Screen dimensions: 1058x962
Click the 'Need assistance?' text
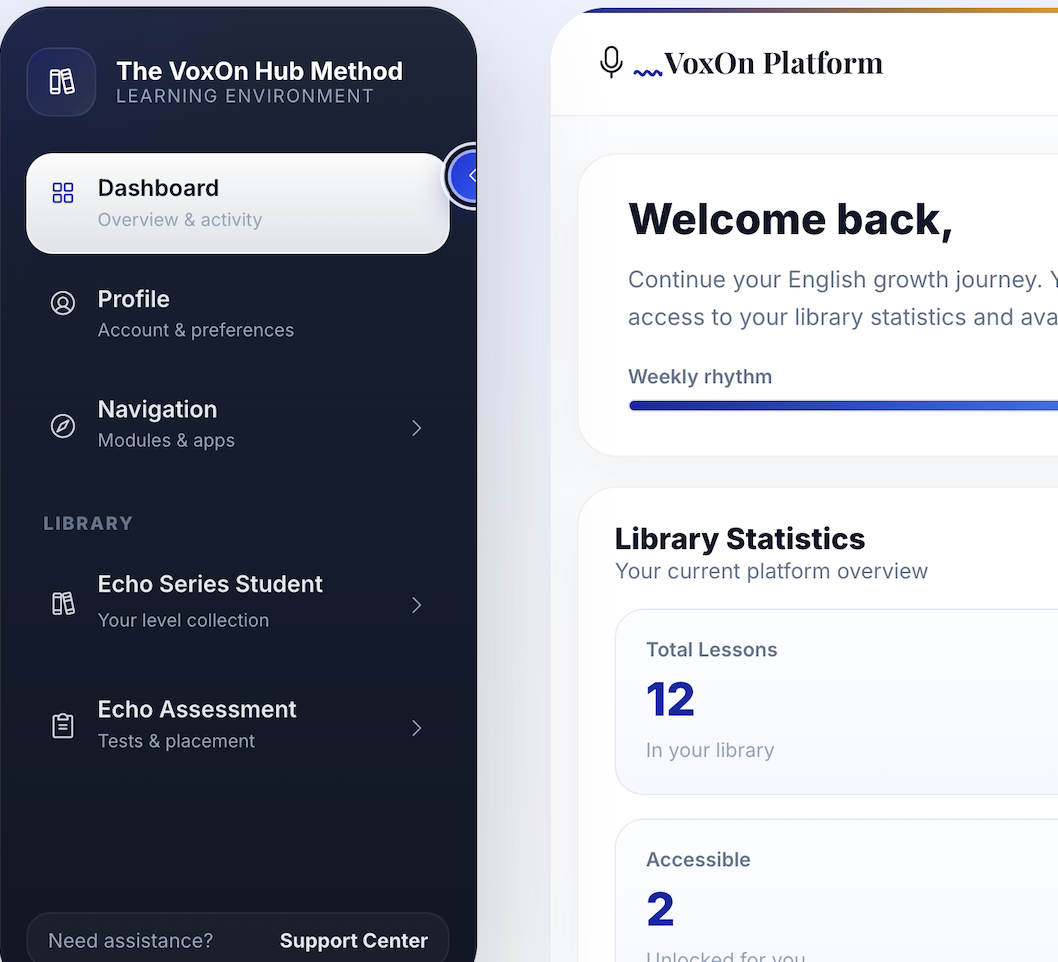(130, 940)
